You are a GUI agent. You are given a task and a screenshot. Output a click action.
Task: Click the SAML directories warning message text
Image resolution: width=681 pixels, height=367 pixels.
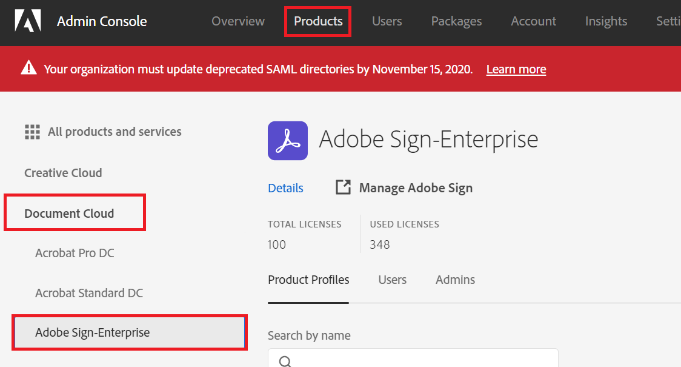pyautogui.click(x=258, y=69)
